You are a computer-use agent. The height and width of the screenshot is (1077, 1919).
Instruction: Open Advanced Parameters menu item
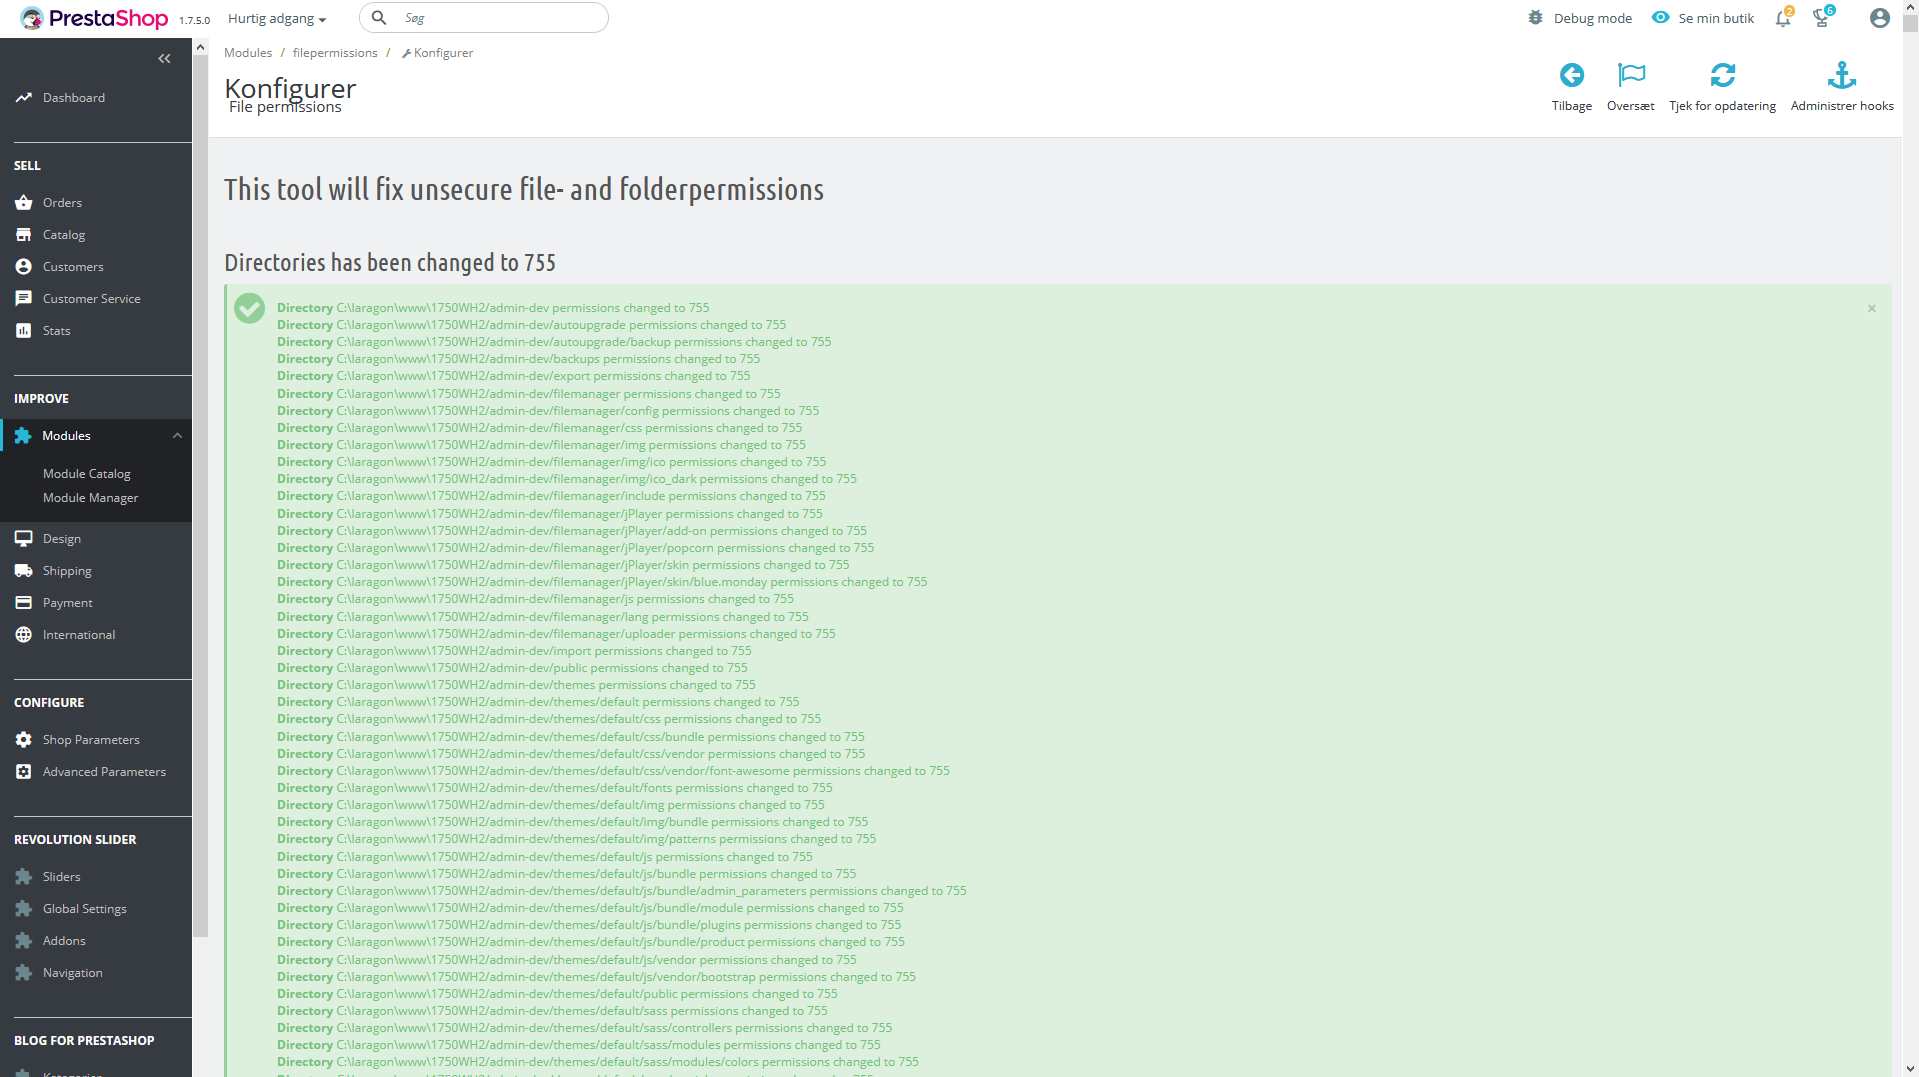[x=105, y=772]
